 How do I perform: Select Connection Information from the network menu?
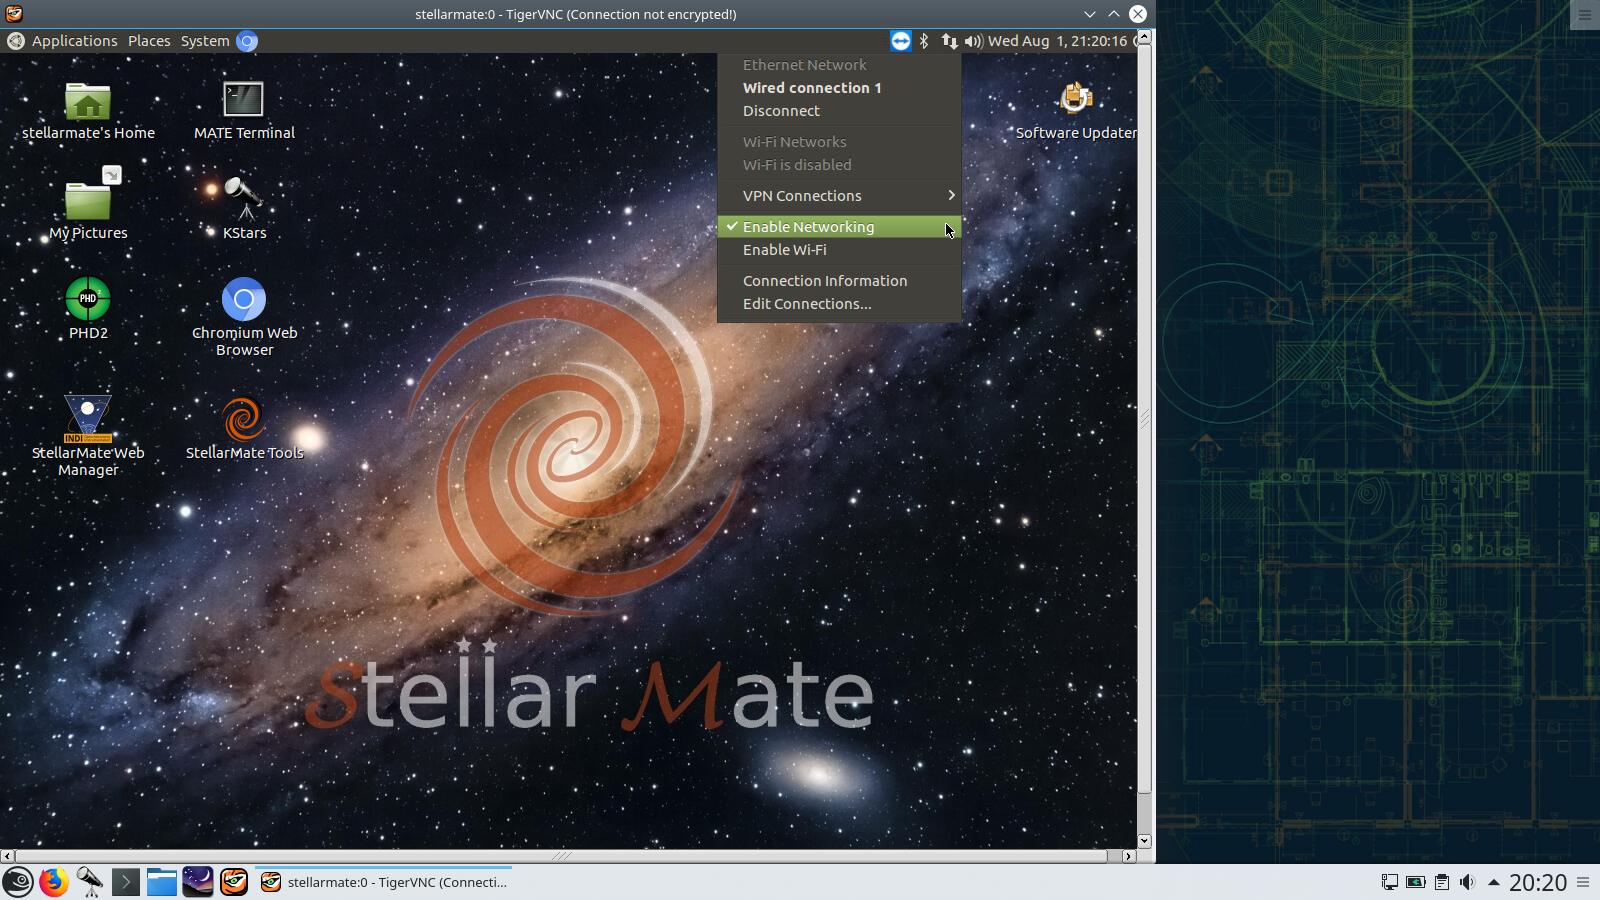click(825, 281)
